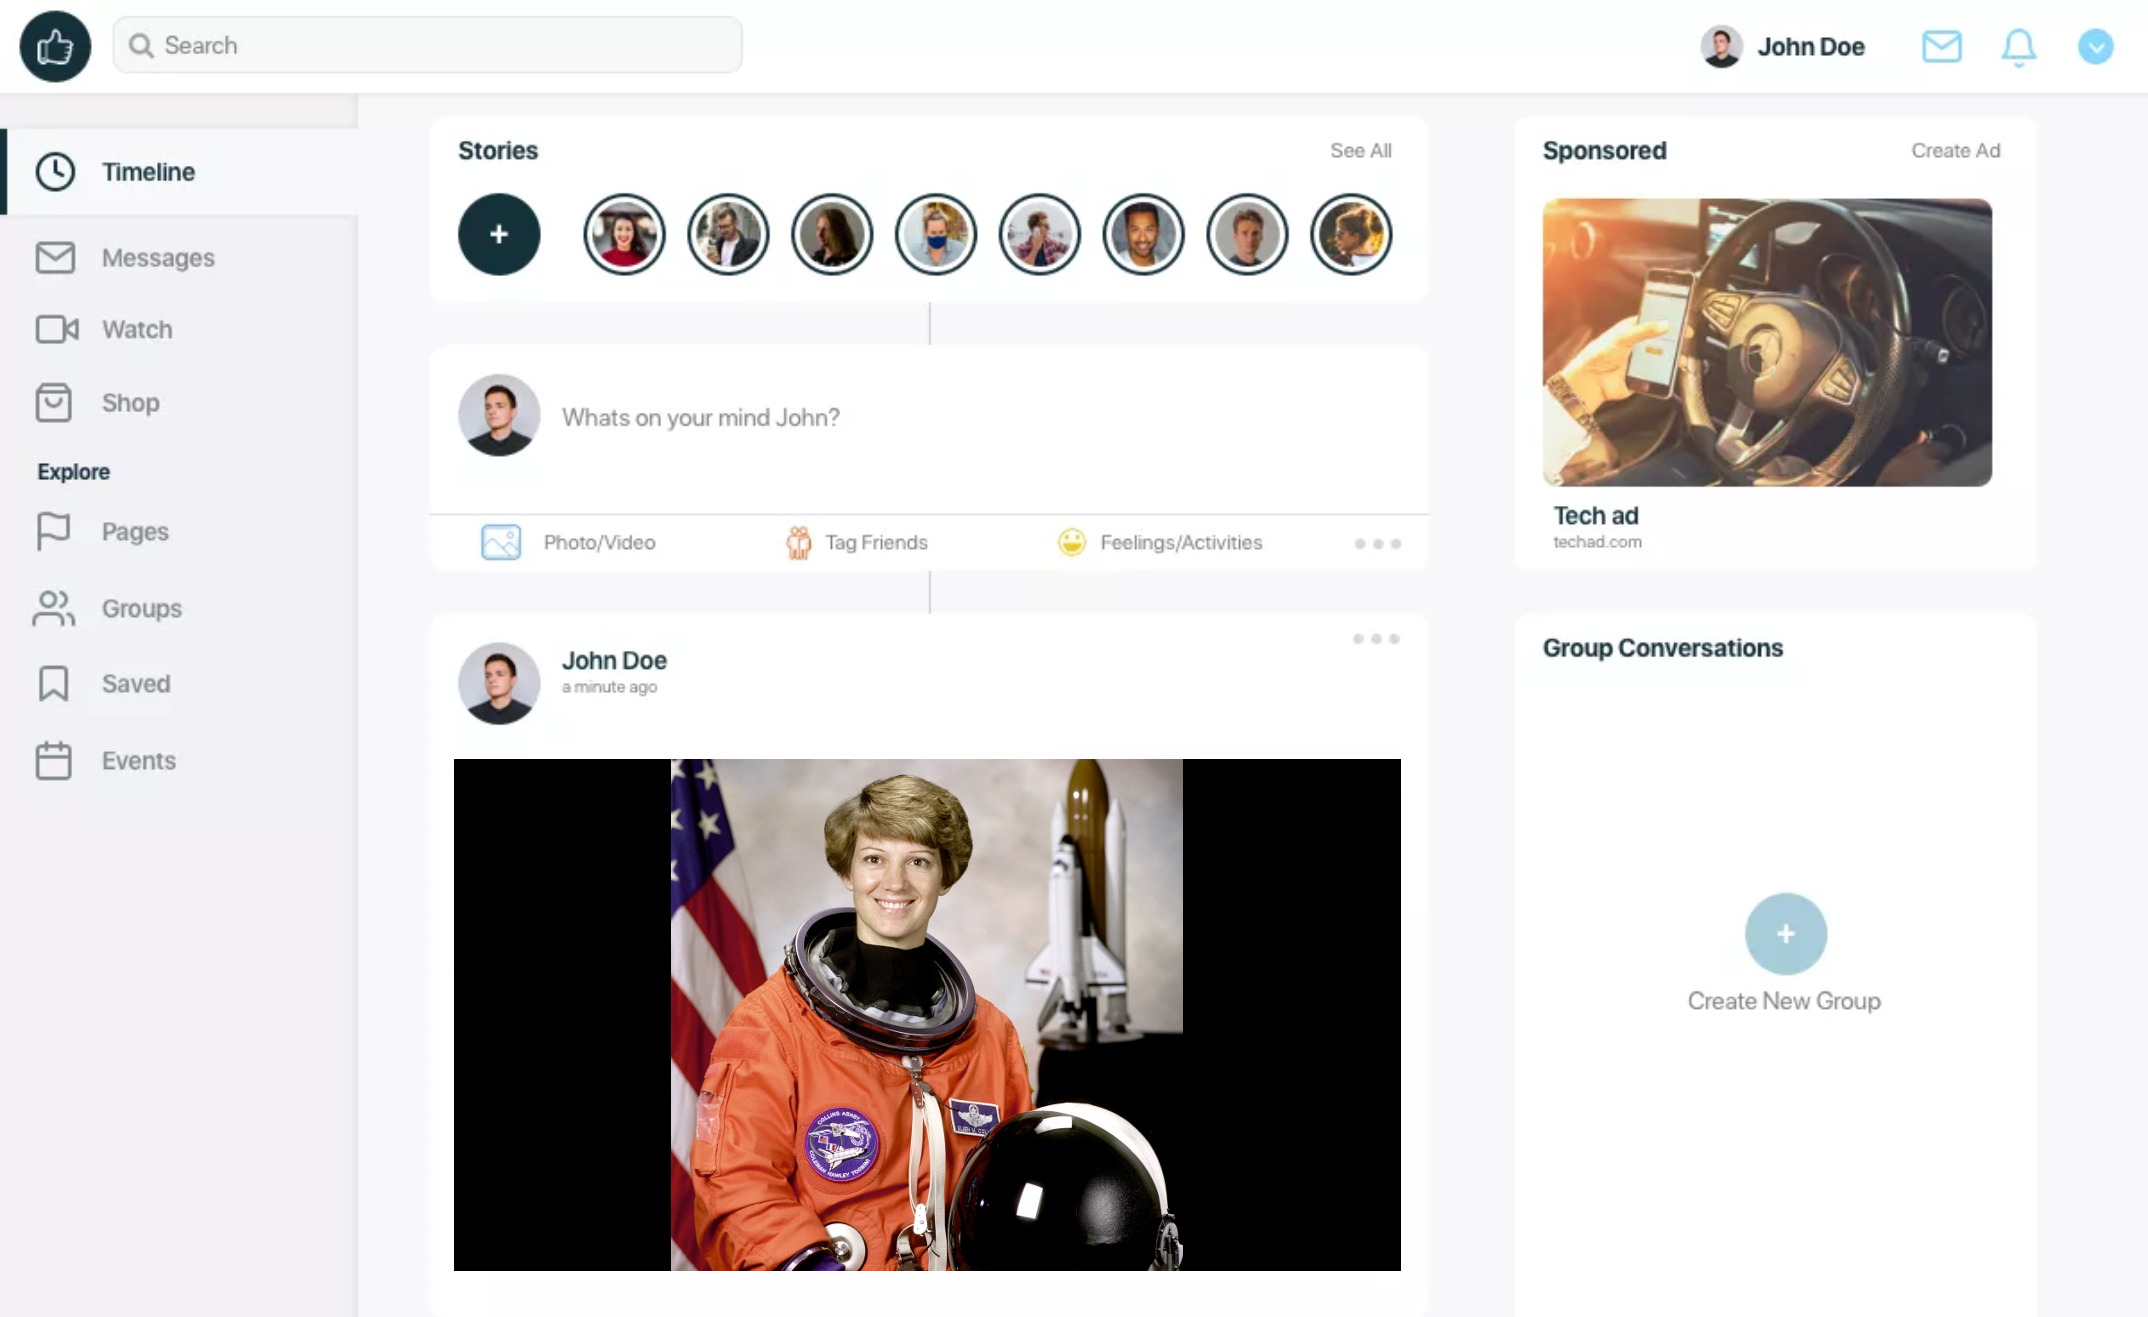Expand the account dropdown chevron
2148x1317 pixels.
(2095, 46)
